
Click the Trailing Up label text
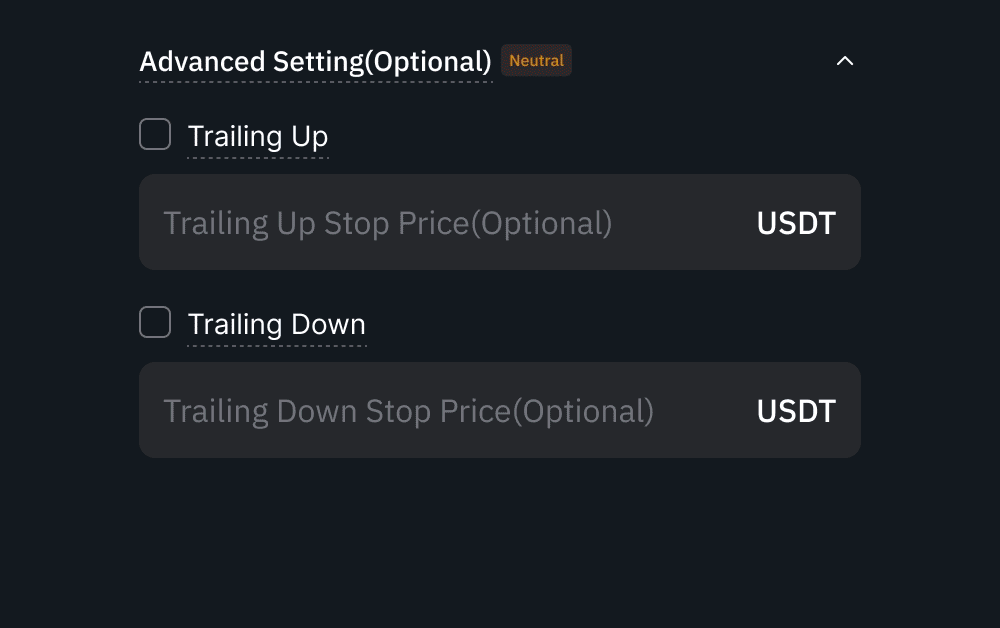pos(258,136)
